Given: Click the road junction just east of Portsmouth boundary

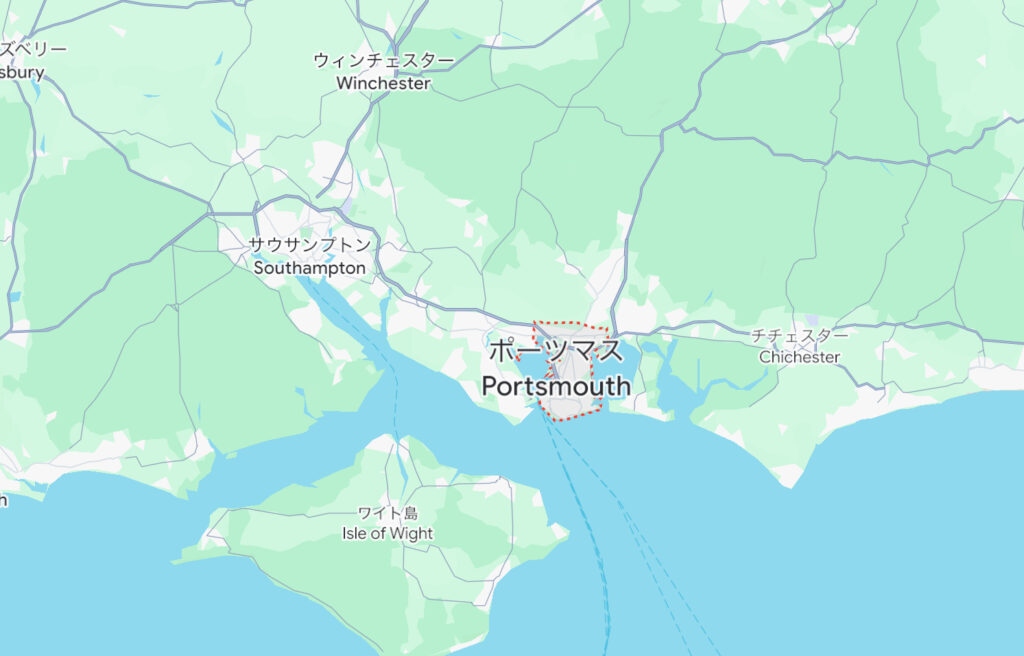Looking at the screenshot, I should [617, 333].
